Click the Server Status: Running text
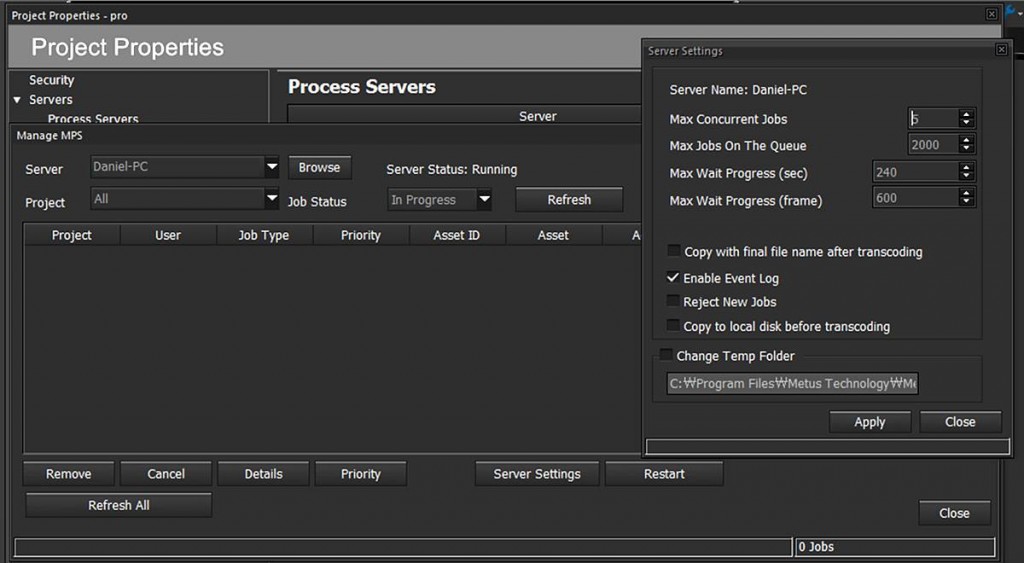The height and width of the screenshot is (563, 1024). tap(451, 169)
